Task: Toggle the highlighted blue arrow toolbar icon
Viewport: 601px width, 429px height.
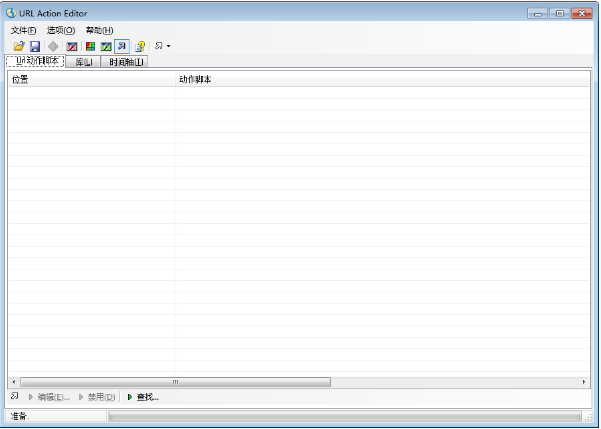Action: (x=122, y=46)
